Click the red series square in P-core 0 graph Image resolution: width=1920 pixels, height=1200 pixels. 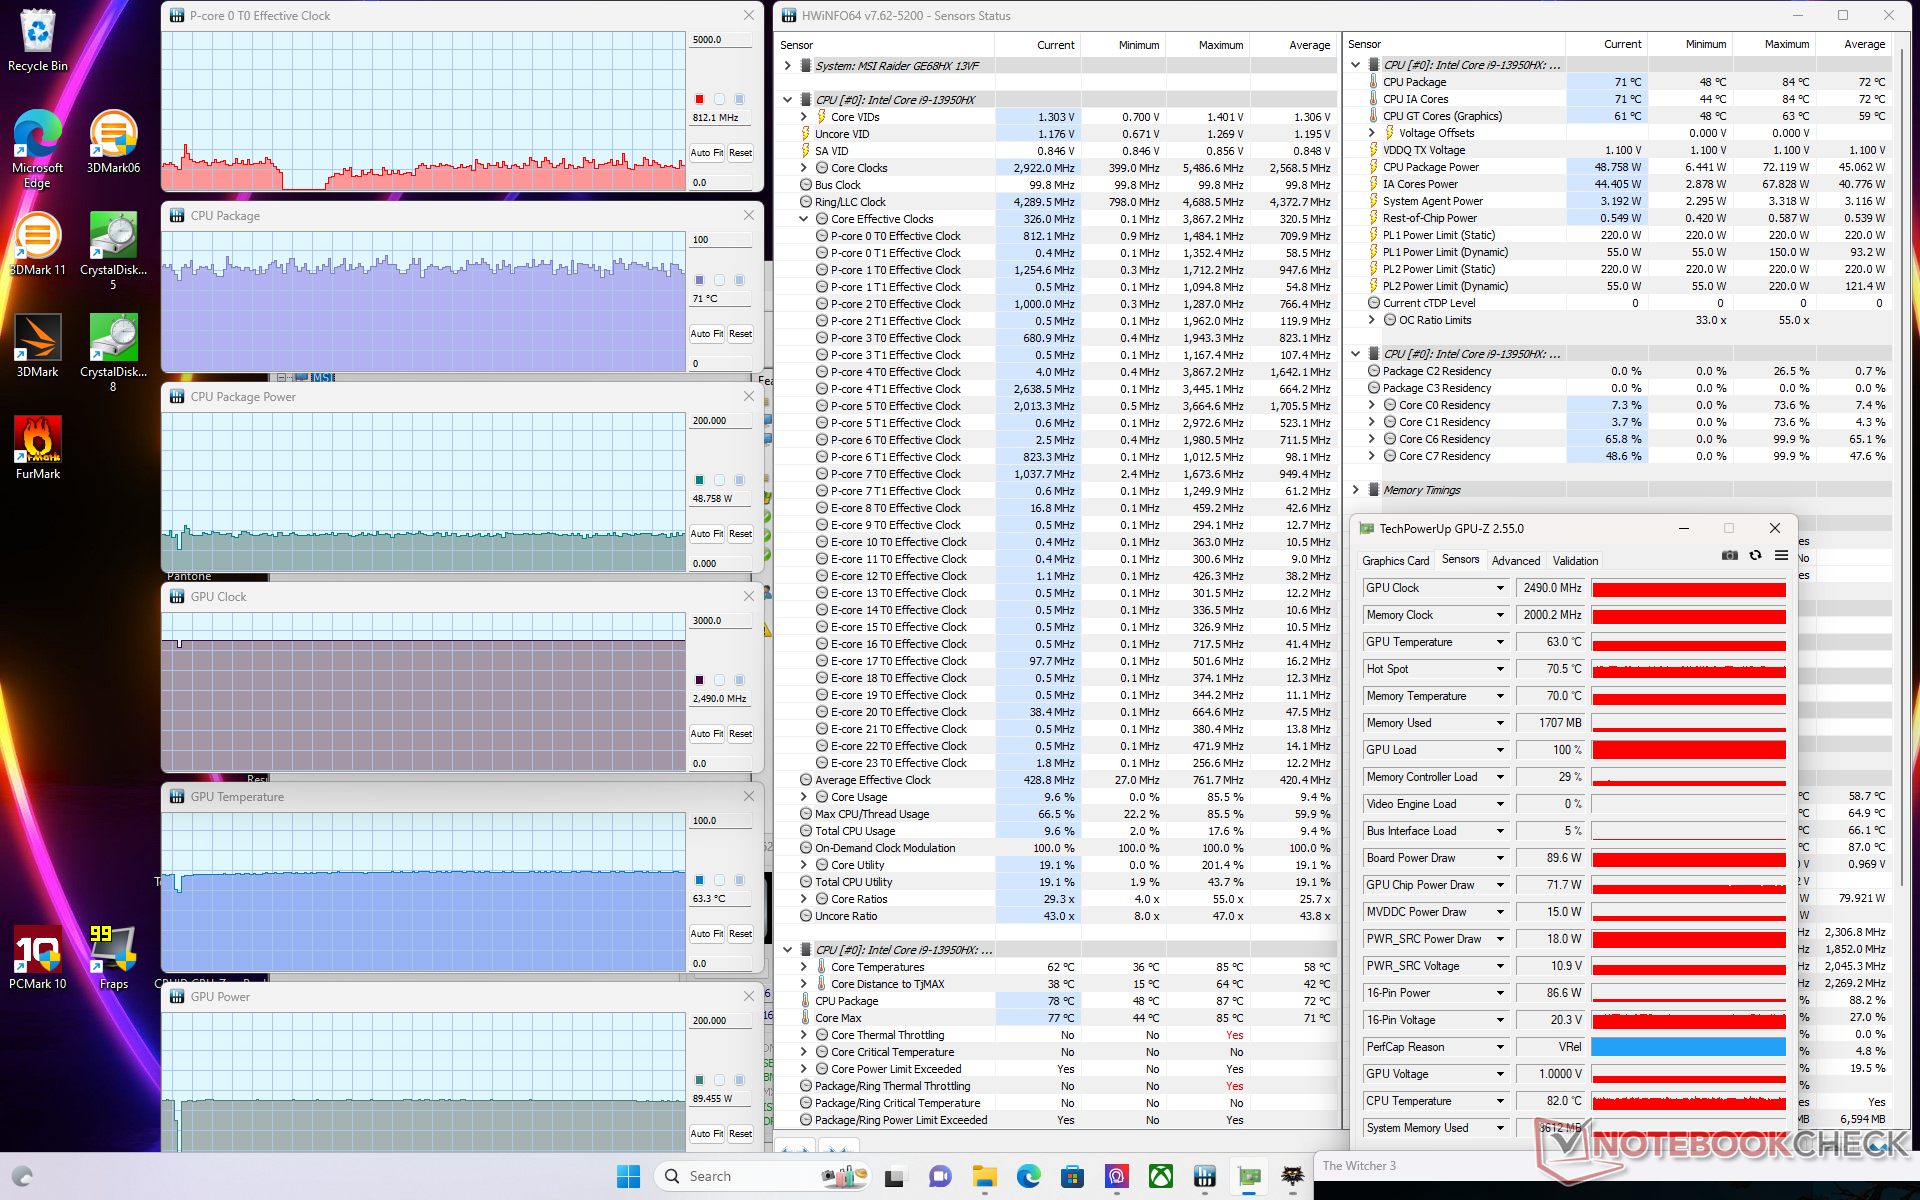tap(699, 99)
